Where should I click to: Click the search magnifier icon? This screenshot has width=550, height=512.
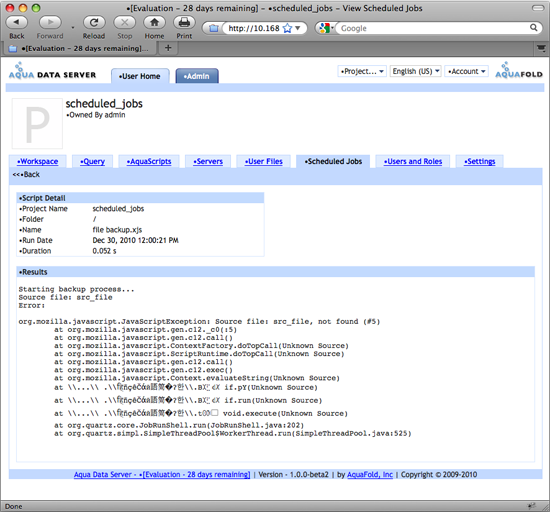534,28
